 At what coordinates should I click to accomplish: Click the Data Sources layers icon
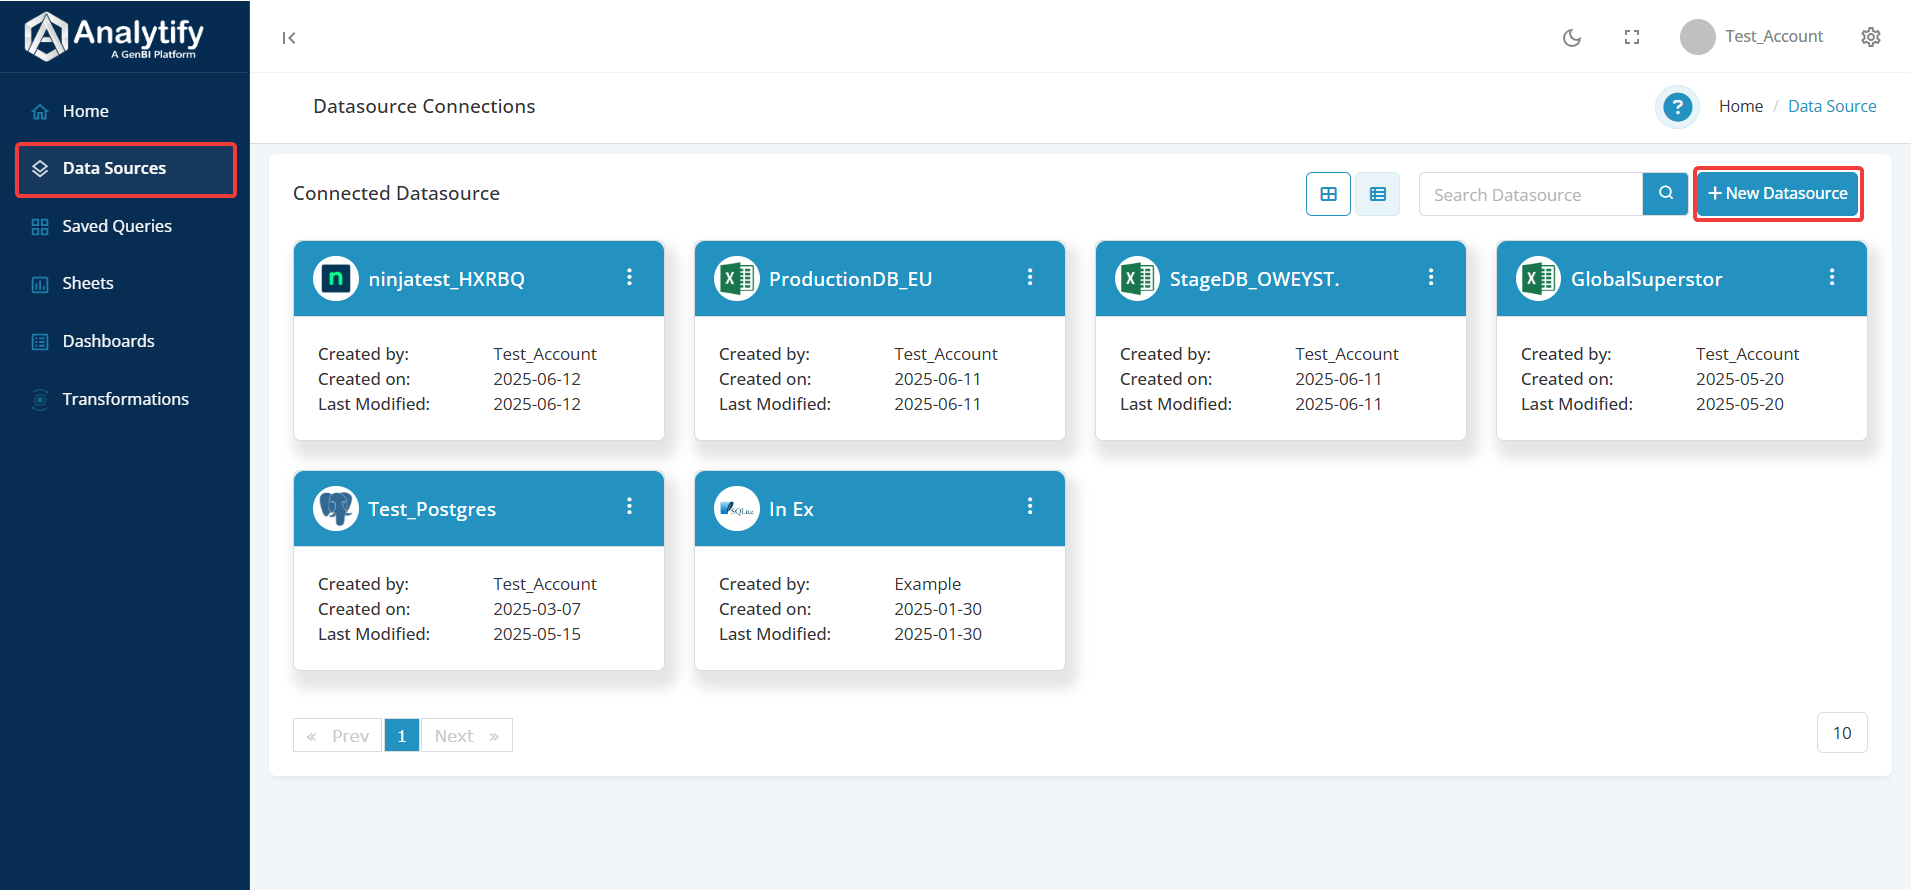tap(40, 169)
